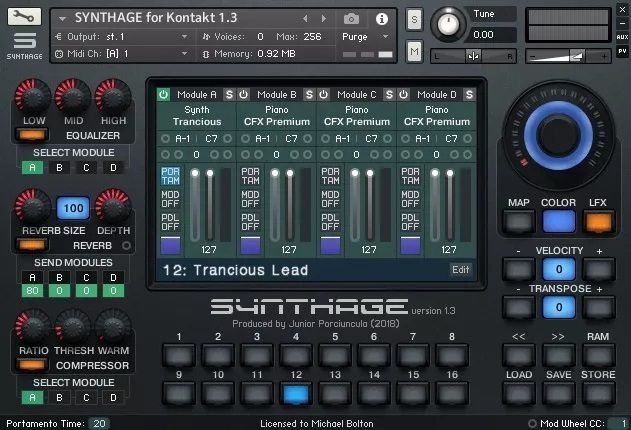Select preset slot 12
Screen dimensions: 631x430
[x=296, y=393]
